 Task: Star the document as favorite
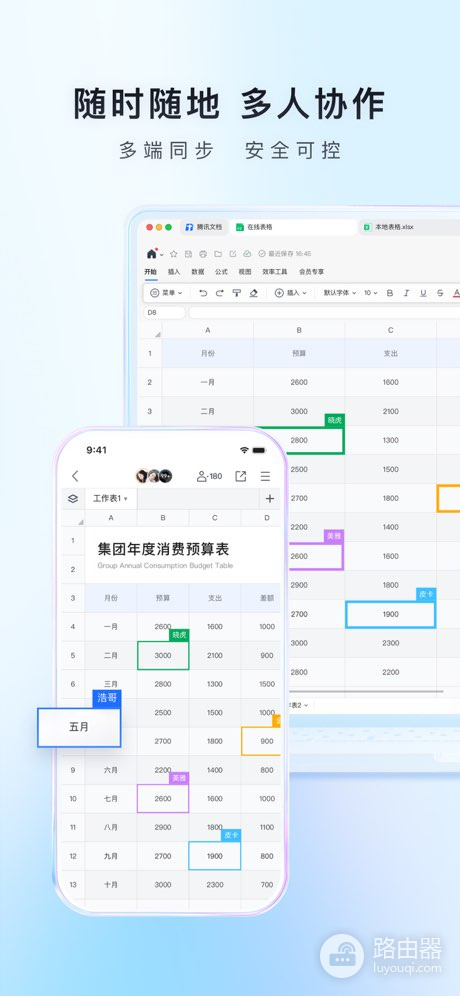point(173,254)
